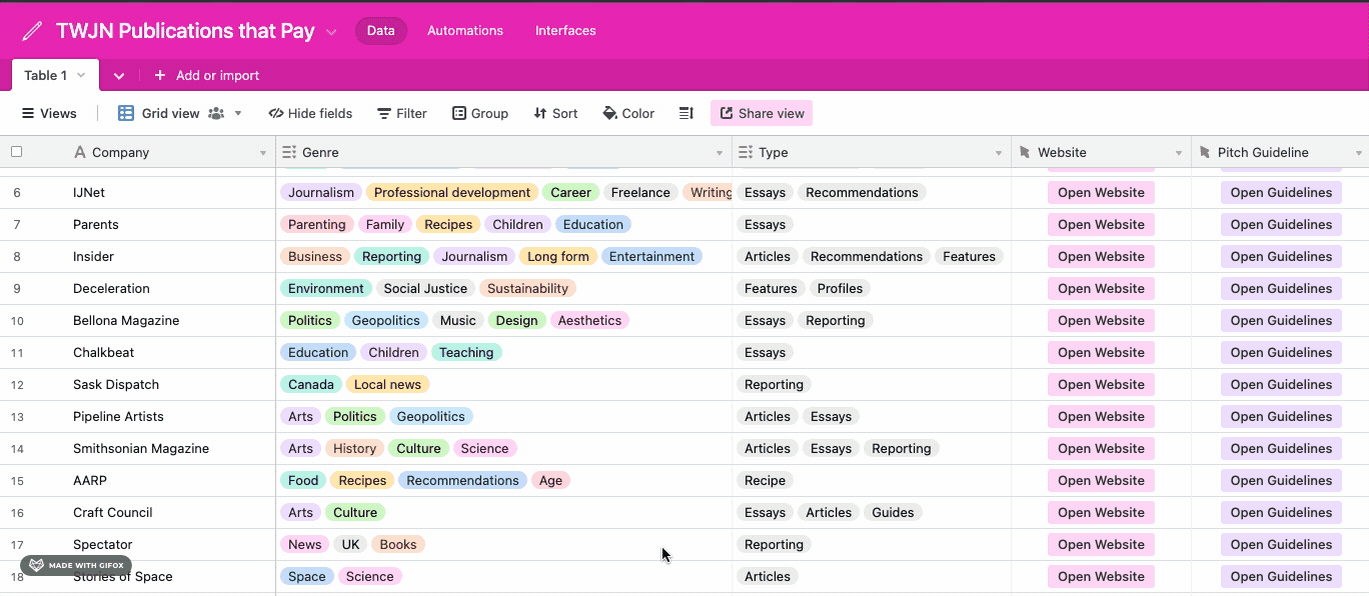Click Hide fields
This screenshot has width=1369, height=596.
pos(310,114)
